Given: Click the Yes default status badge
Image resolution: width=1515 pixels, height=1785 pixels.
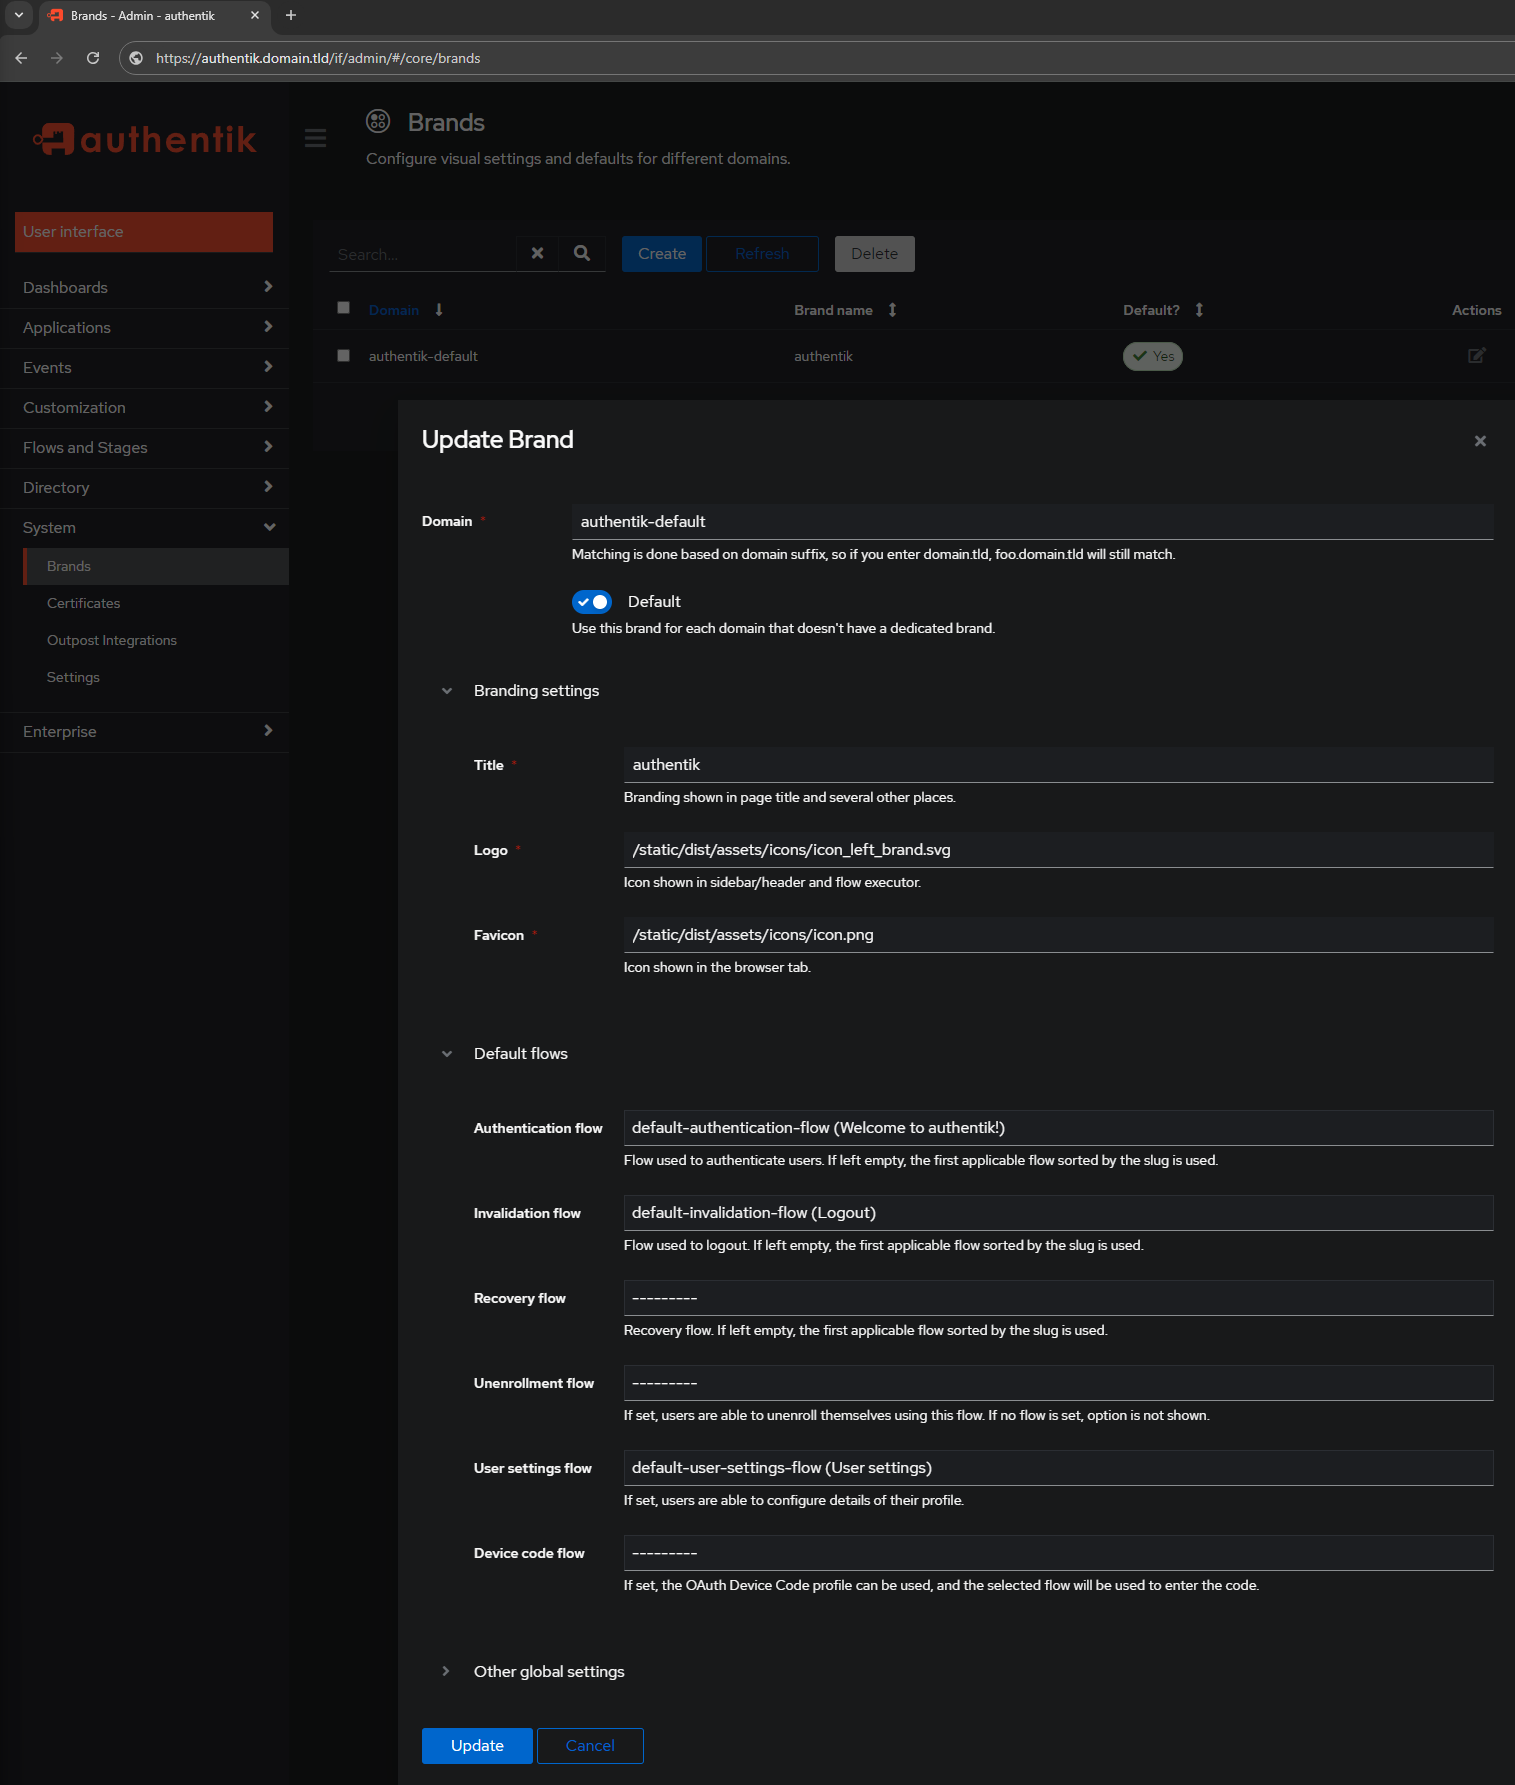Looking at the screenshot, I should tap(1152, 356).
